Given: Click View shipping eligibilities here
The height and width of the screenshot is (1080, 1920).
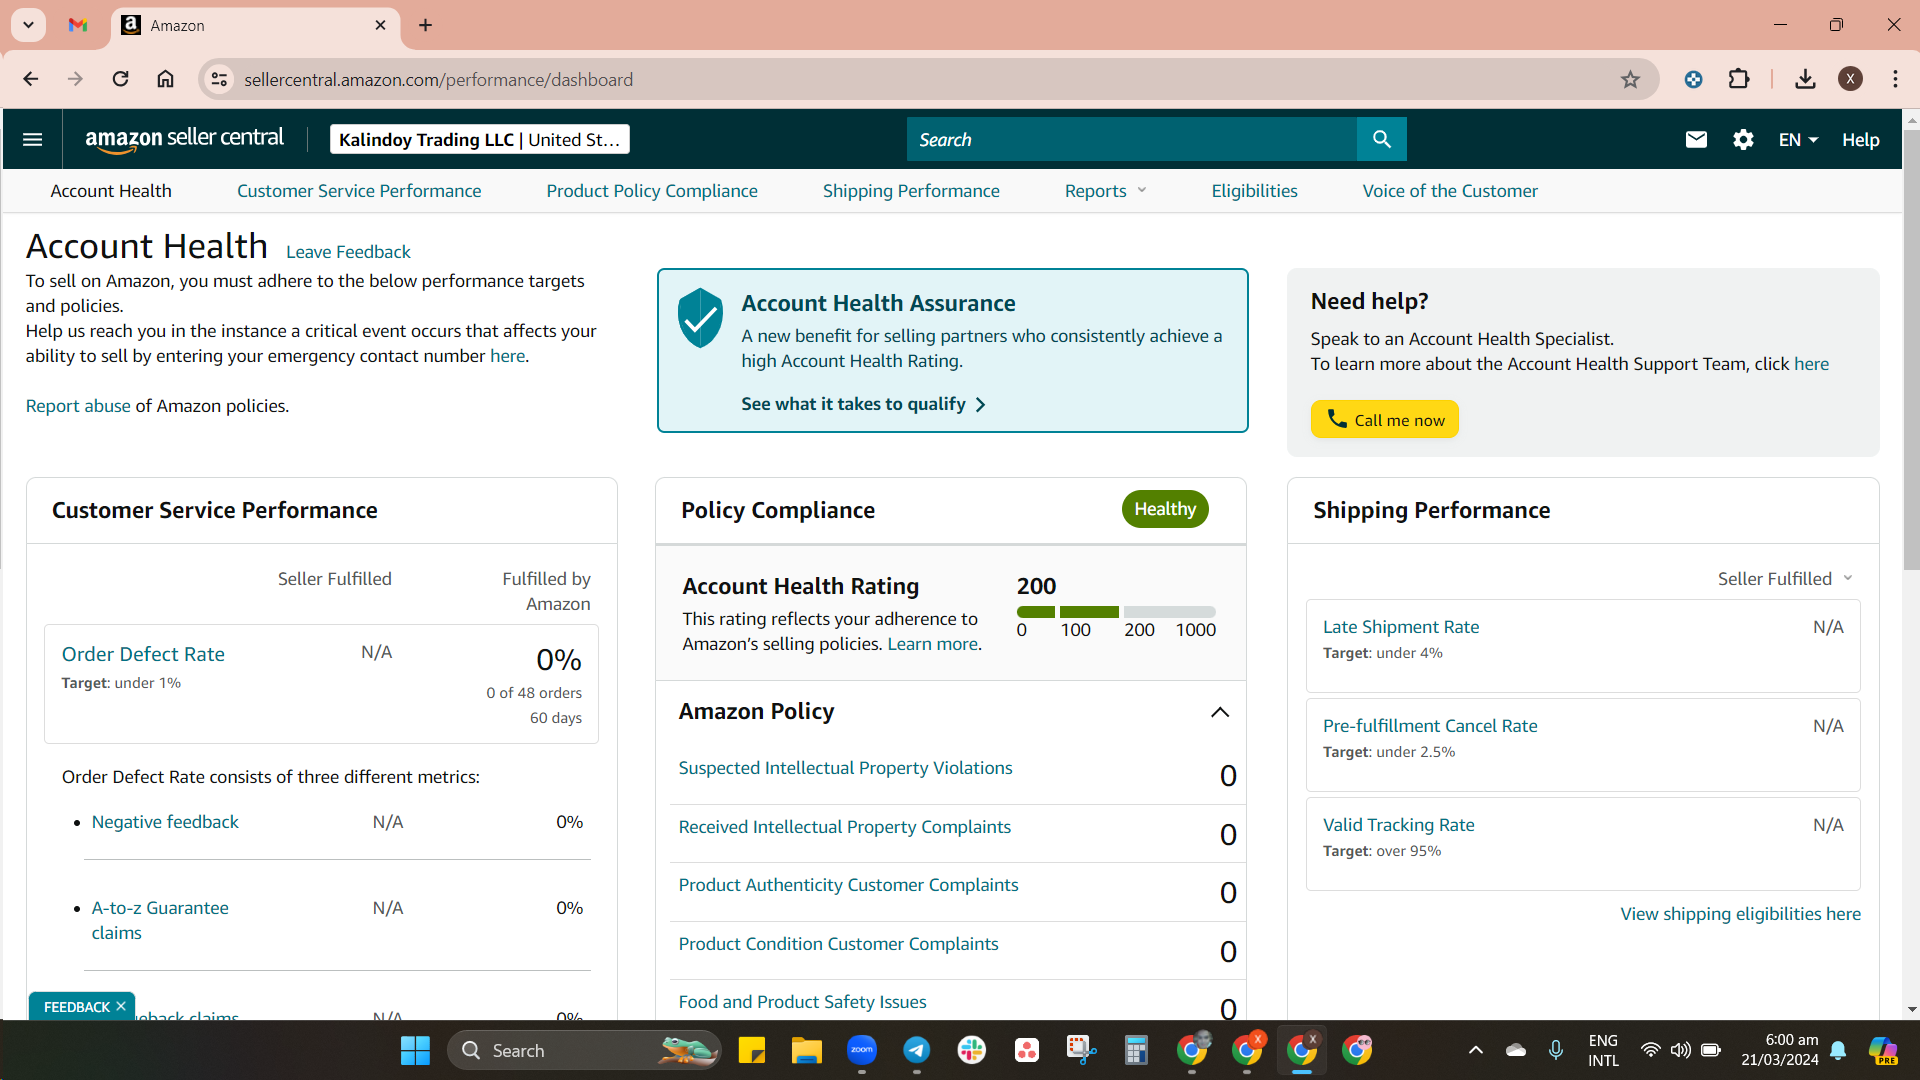Looking at the screenshot, I should (1740, 914).
